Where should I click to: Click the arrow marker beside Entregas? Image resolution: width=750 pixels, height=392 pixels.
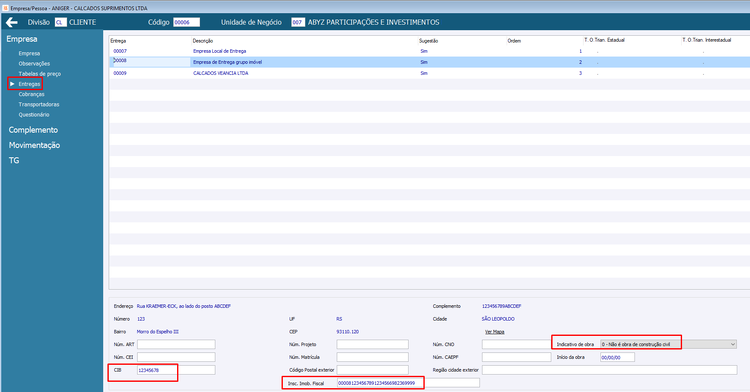pos(12,84)
